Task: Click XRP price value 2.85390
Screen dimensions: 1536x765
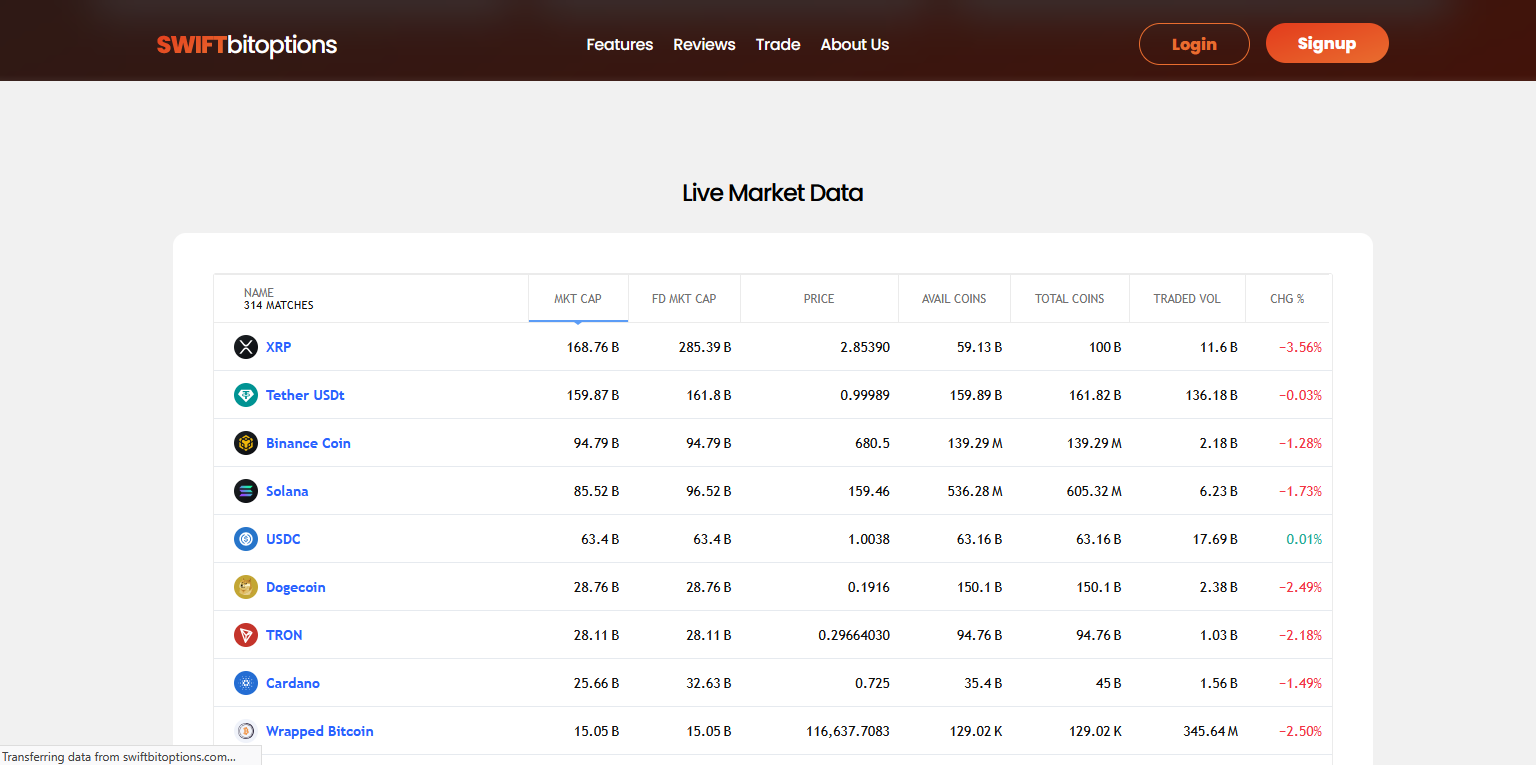Action: click(864, 347)
